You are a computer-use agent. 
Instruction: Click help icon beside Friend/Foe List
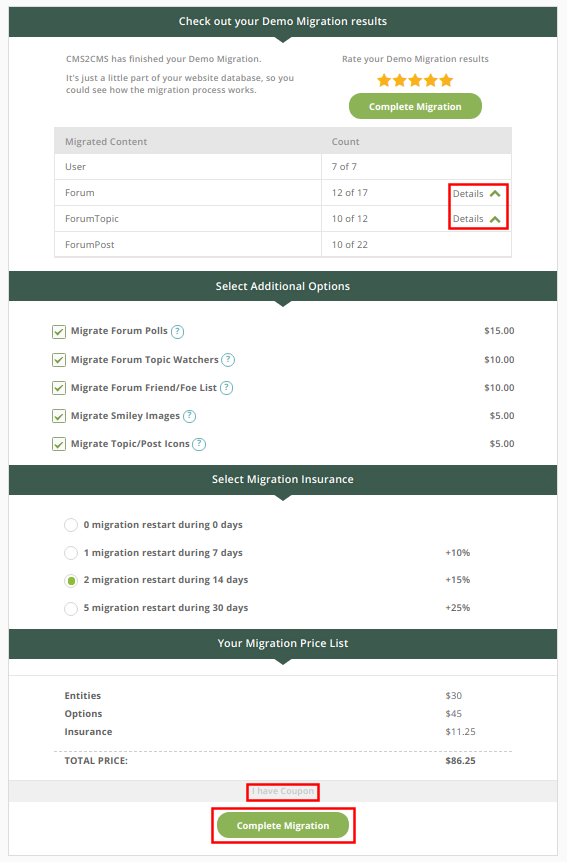coord(227,388)
